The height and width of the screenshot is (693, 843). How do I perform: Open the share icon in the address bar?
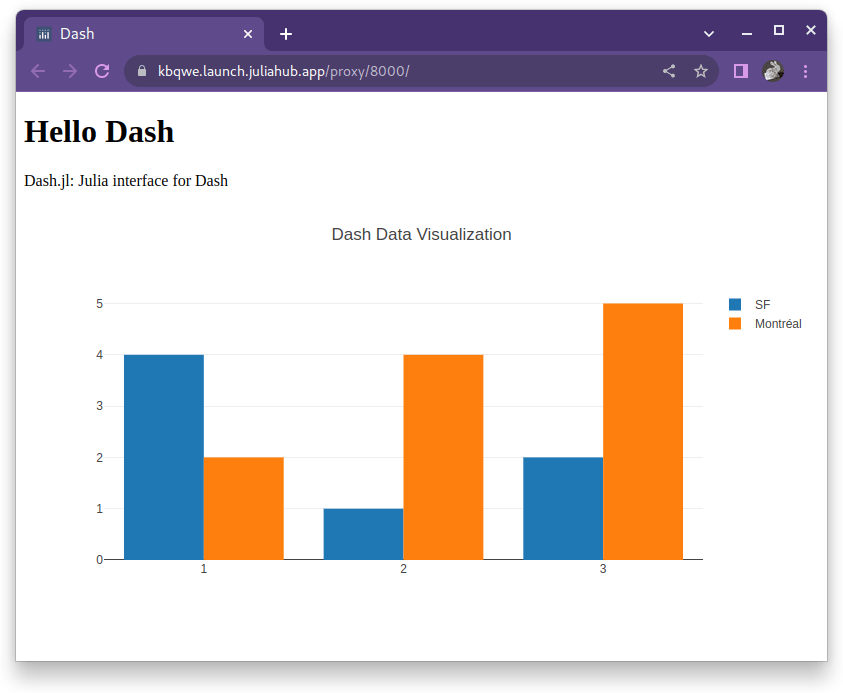point(668,71)
